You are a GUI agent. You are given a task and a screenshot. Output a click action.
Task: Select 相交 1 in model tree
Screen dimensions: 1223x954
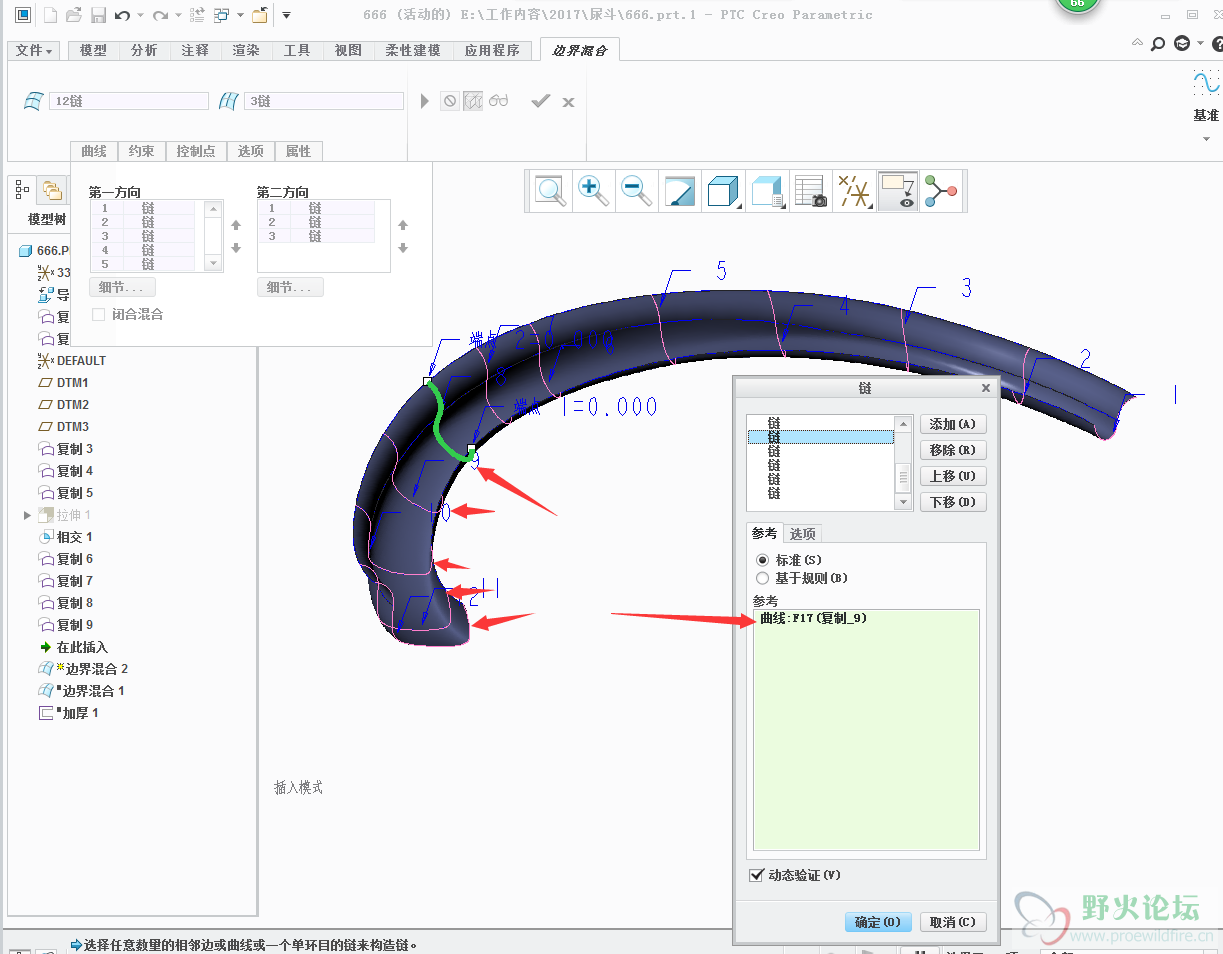point(66,537)
